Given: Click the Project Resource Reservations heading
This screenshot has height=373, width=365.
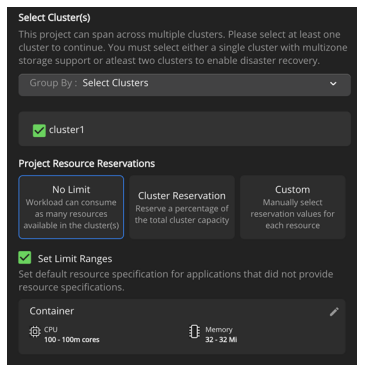Looking at the screenshot, I should pos(87,163).
